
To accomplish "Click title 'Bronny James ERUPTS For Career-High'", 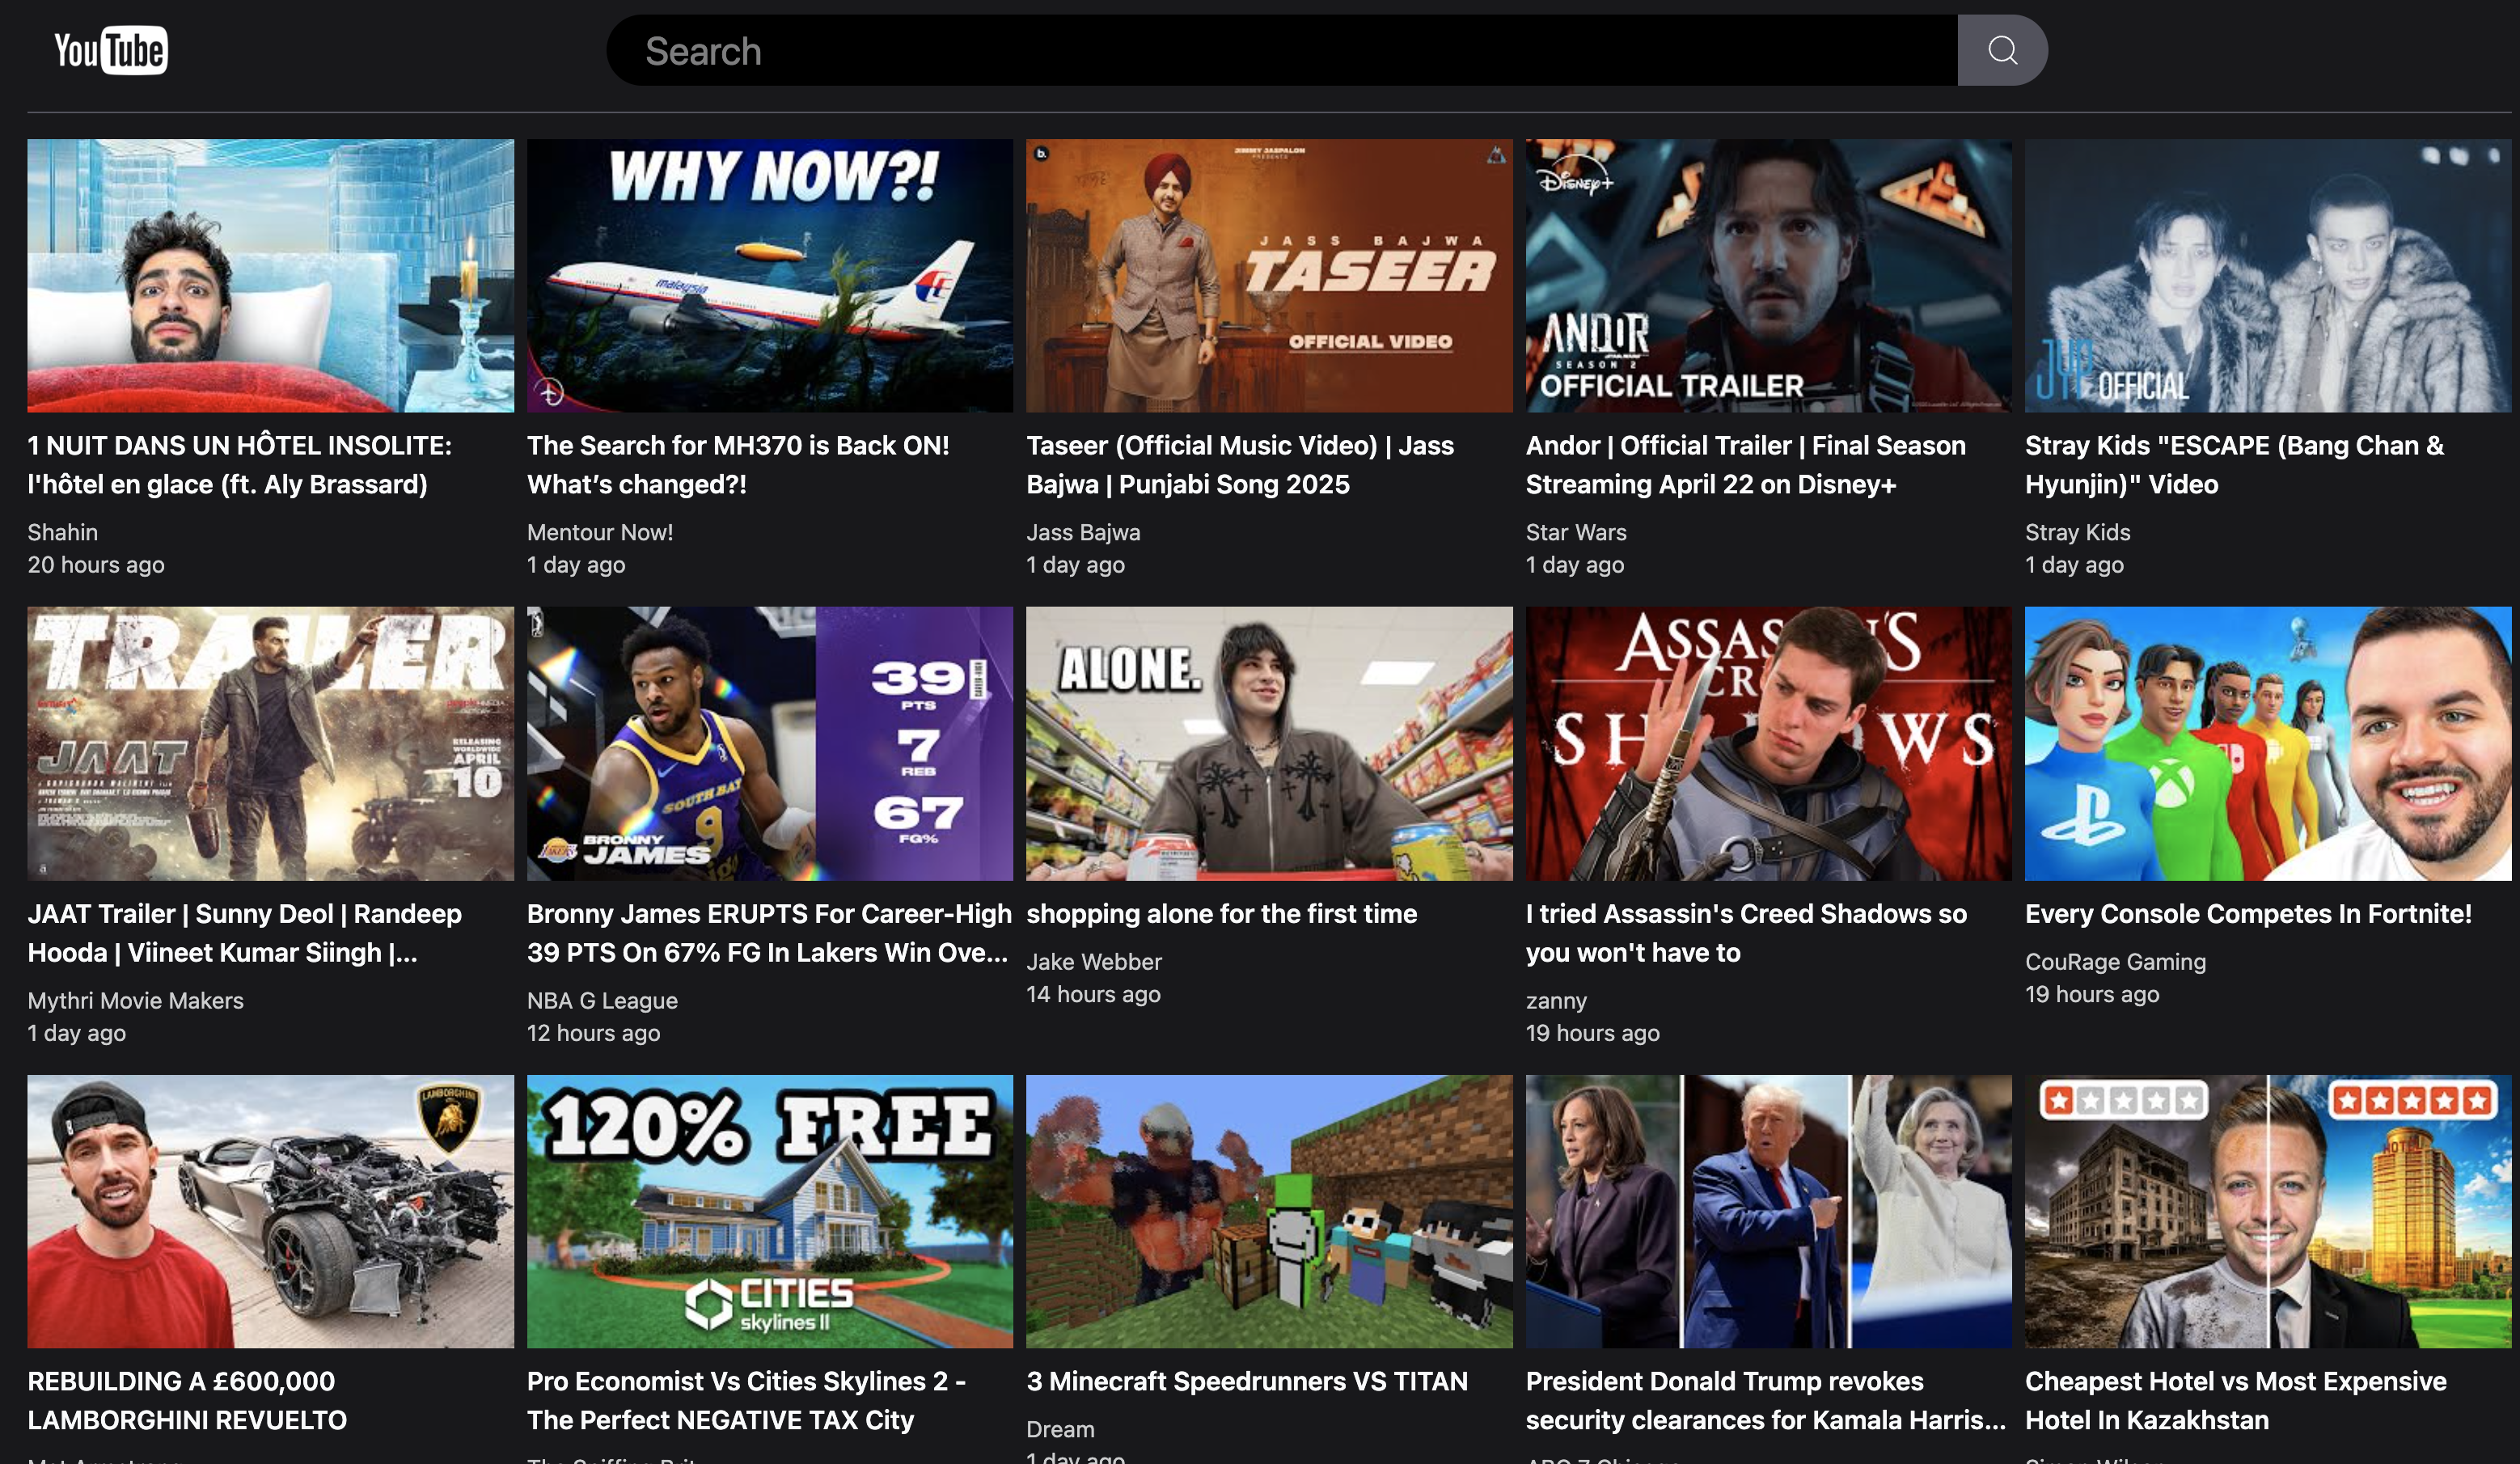I will (769, 933).
